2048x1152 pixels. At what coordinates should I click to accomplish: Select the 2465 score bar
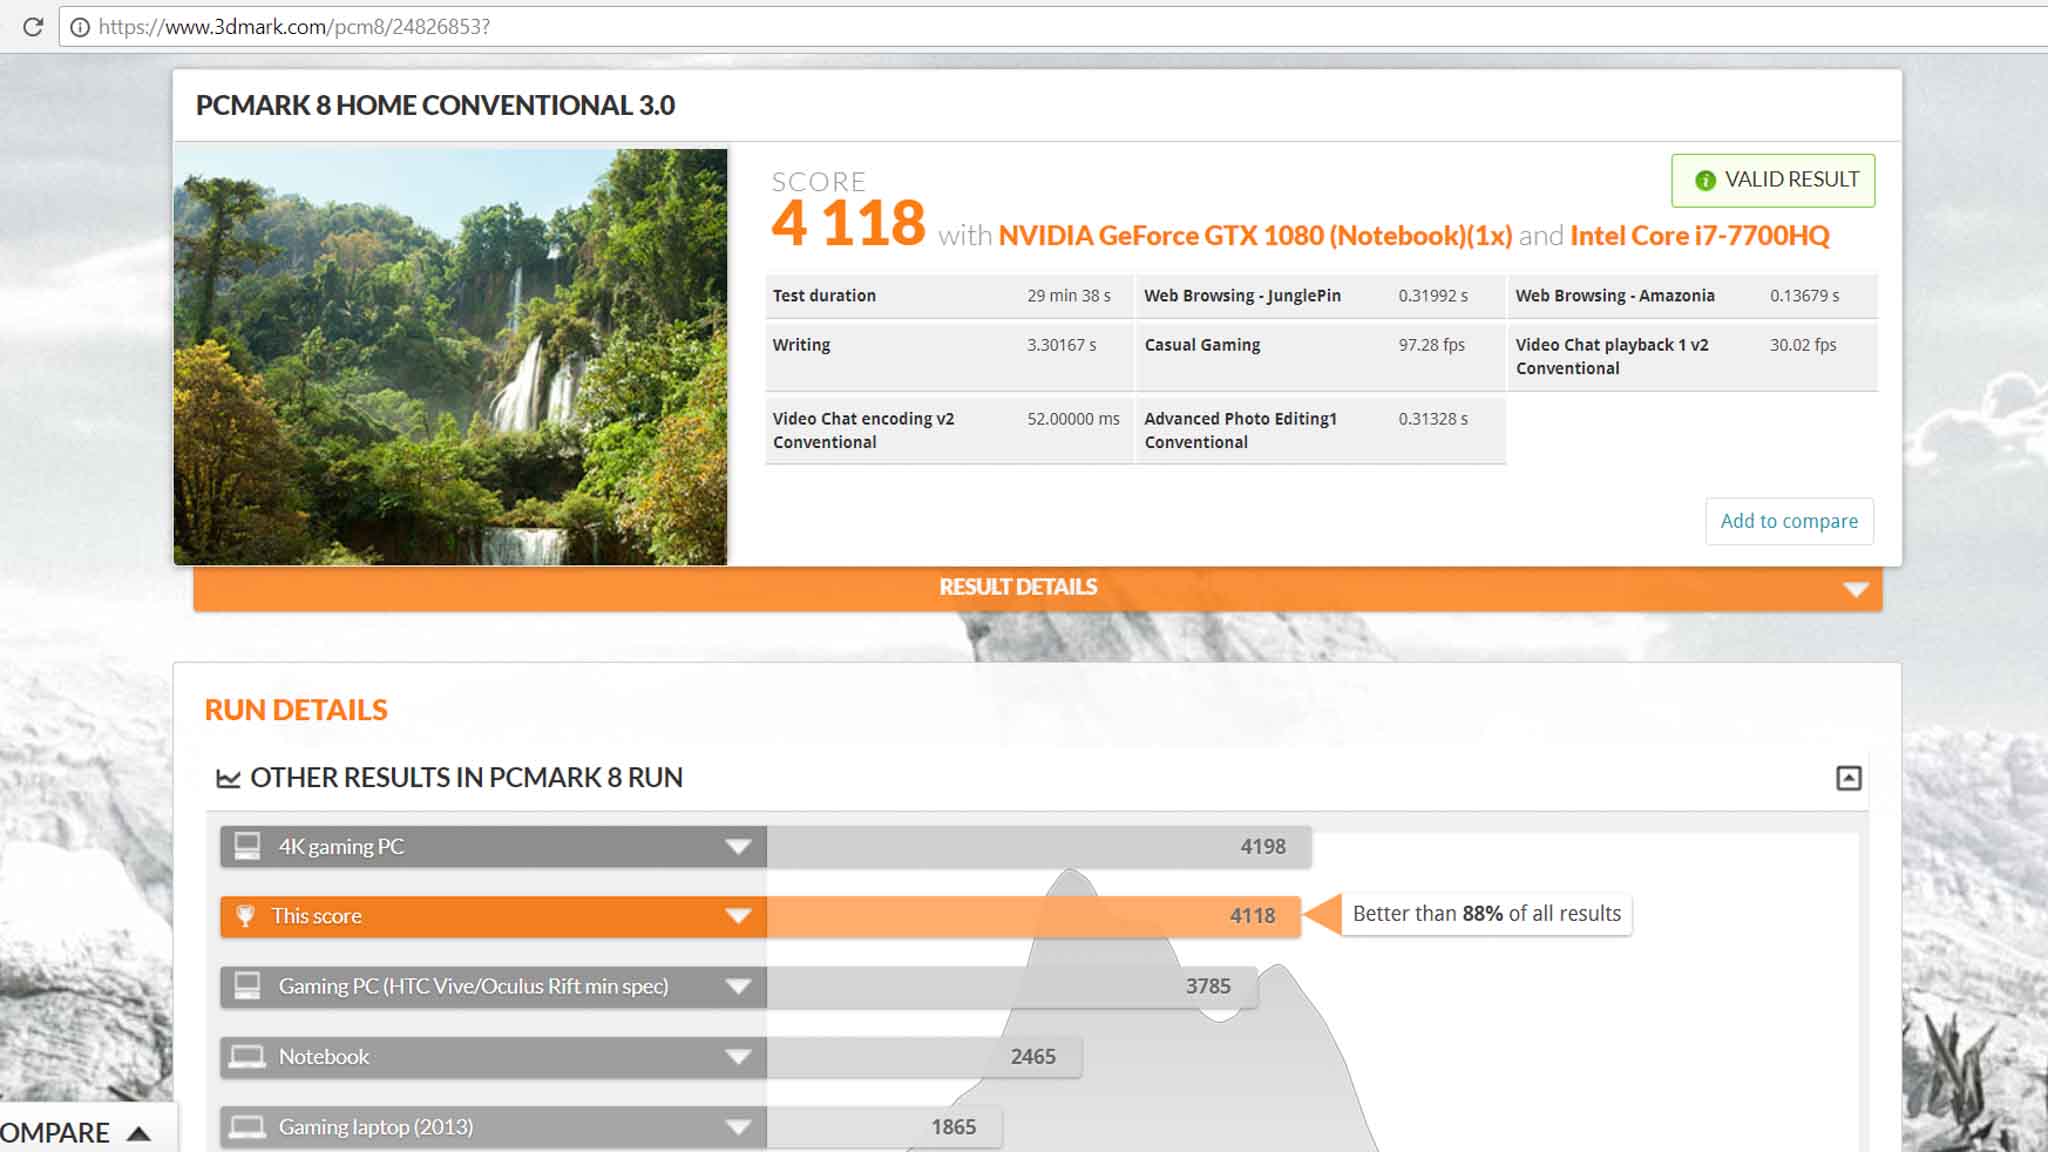pos(924,1057)
